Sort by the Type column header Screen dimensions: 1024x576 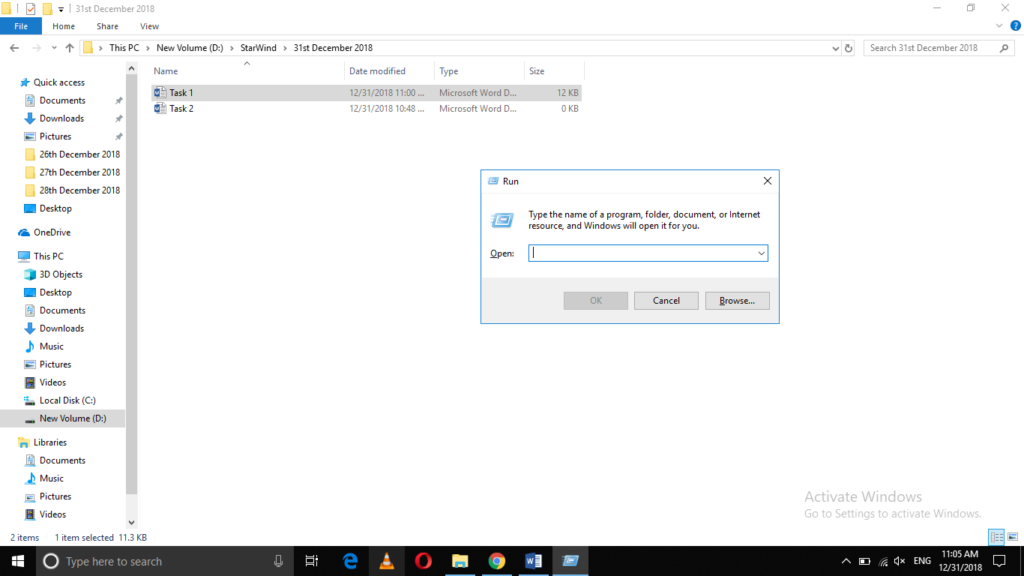(479, 71)
